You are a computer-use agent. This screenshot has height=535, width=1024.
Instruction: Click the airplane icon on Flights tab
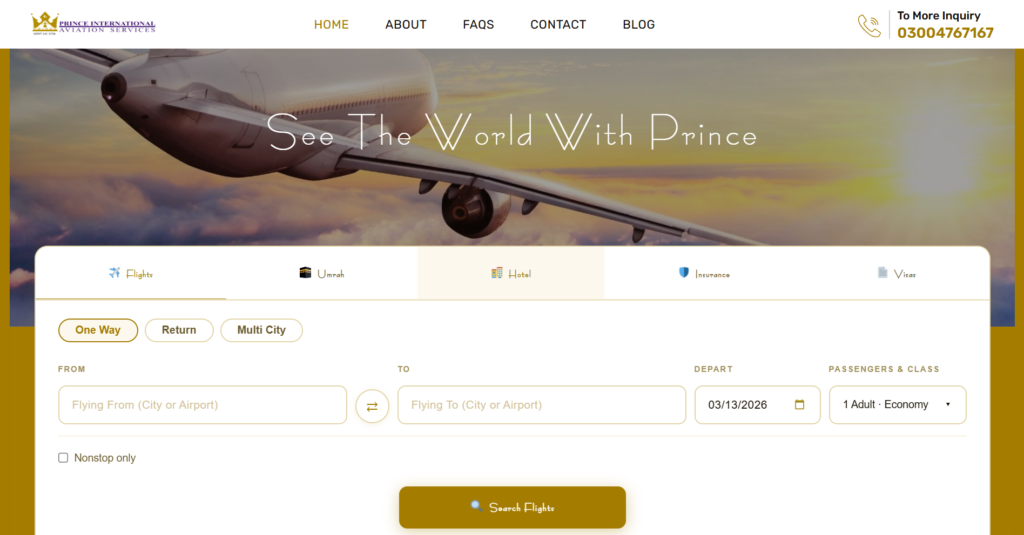pyautogui.click(x=115, y=272)
